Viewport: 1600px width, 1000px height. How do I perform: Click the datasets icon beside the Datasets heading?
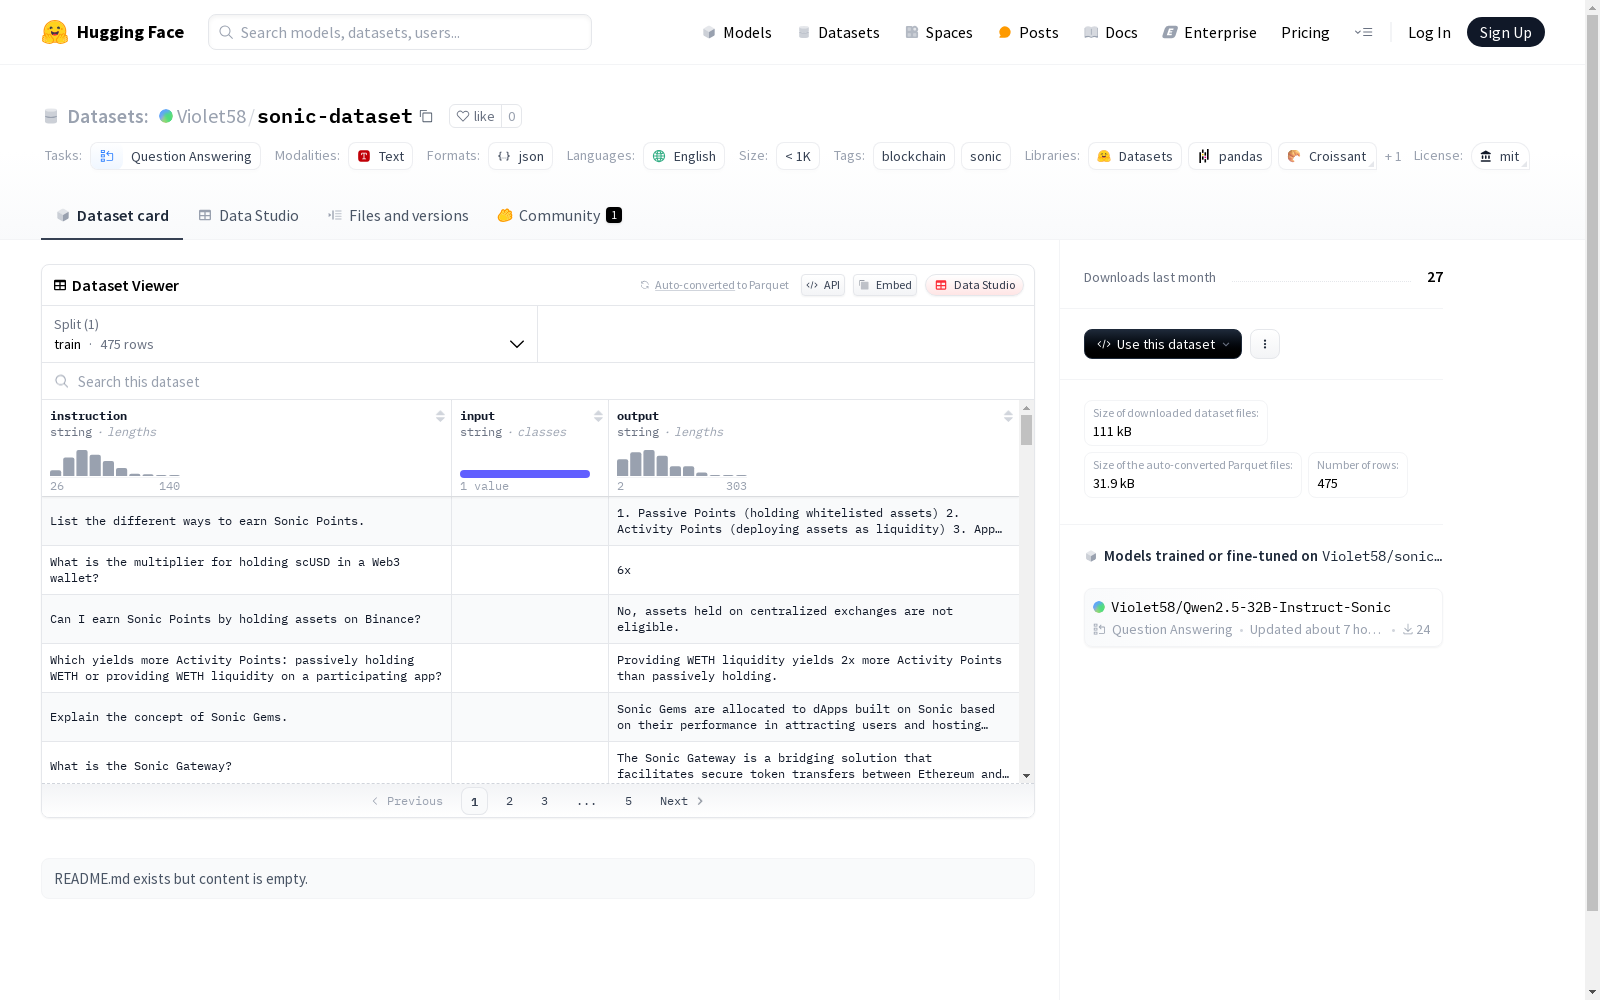pos(51,116)
